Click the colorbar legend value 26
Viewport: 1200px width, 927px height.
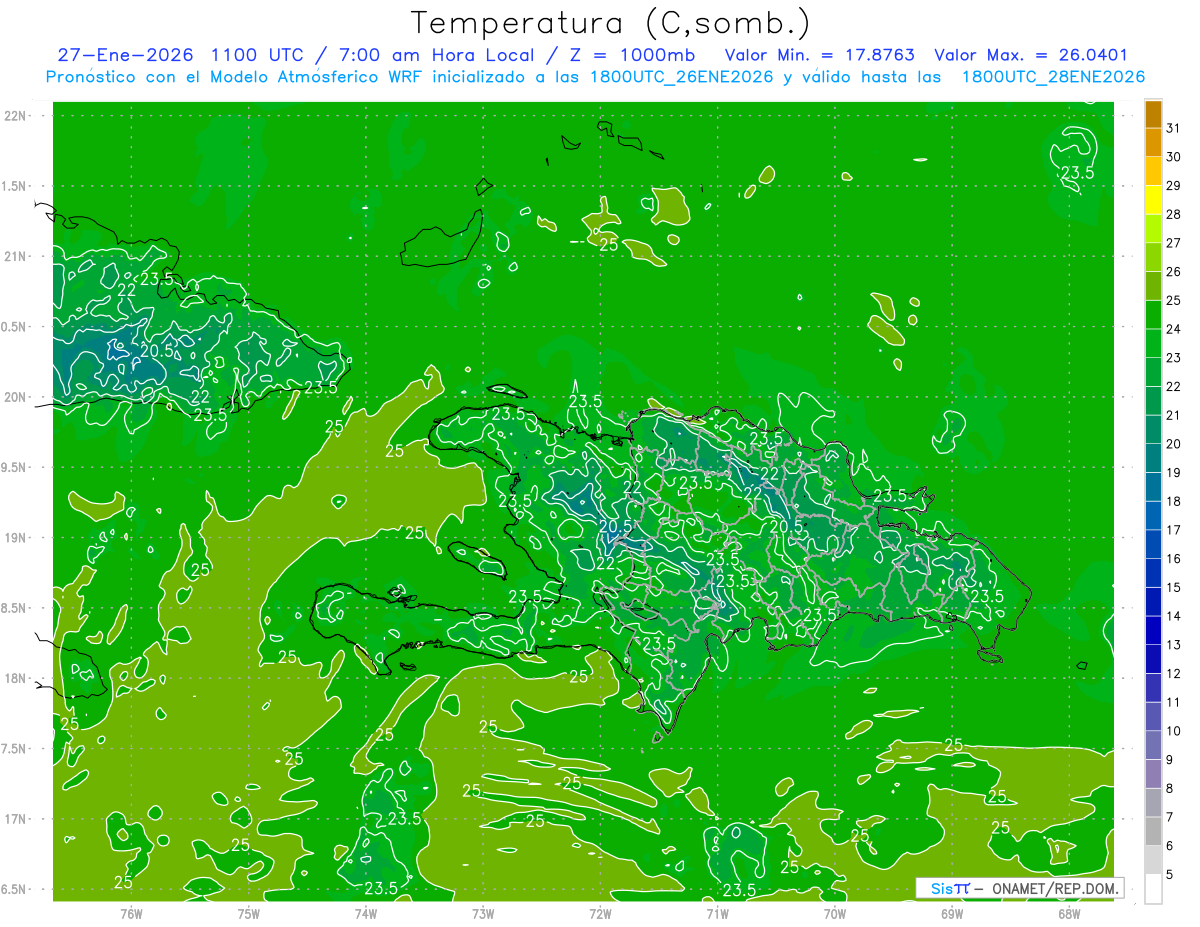[x=1174, y=271]
